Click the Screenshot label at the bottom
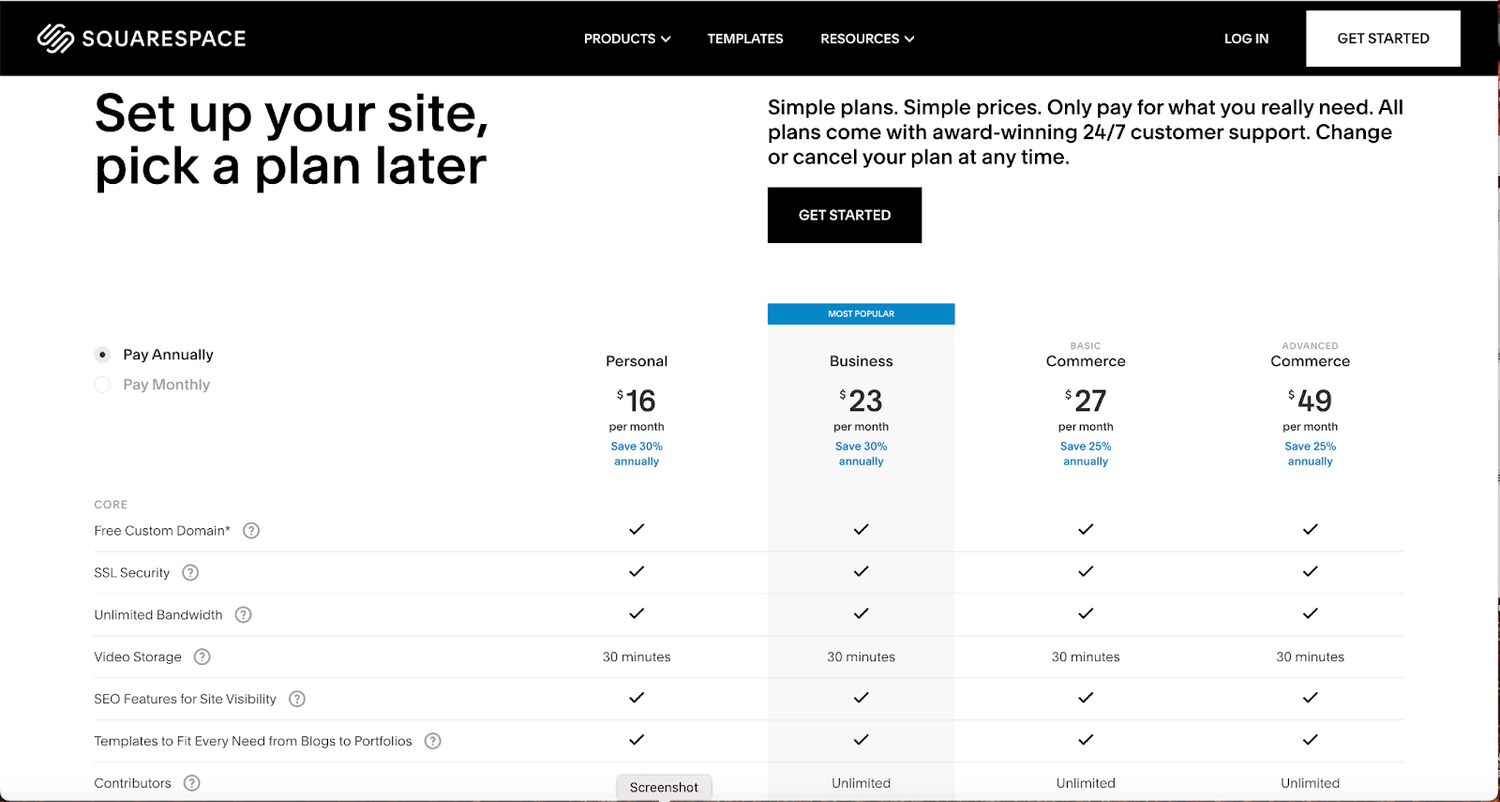This screenshot has height=802, width=1500. point(664,787)
